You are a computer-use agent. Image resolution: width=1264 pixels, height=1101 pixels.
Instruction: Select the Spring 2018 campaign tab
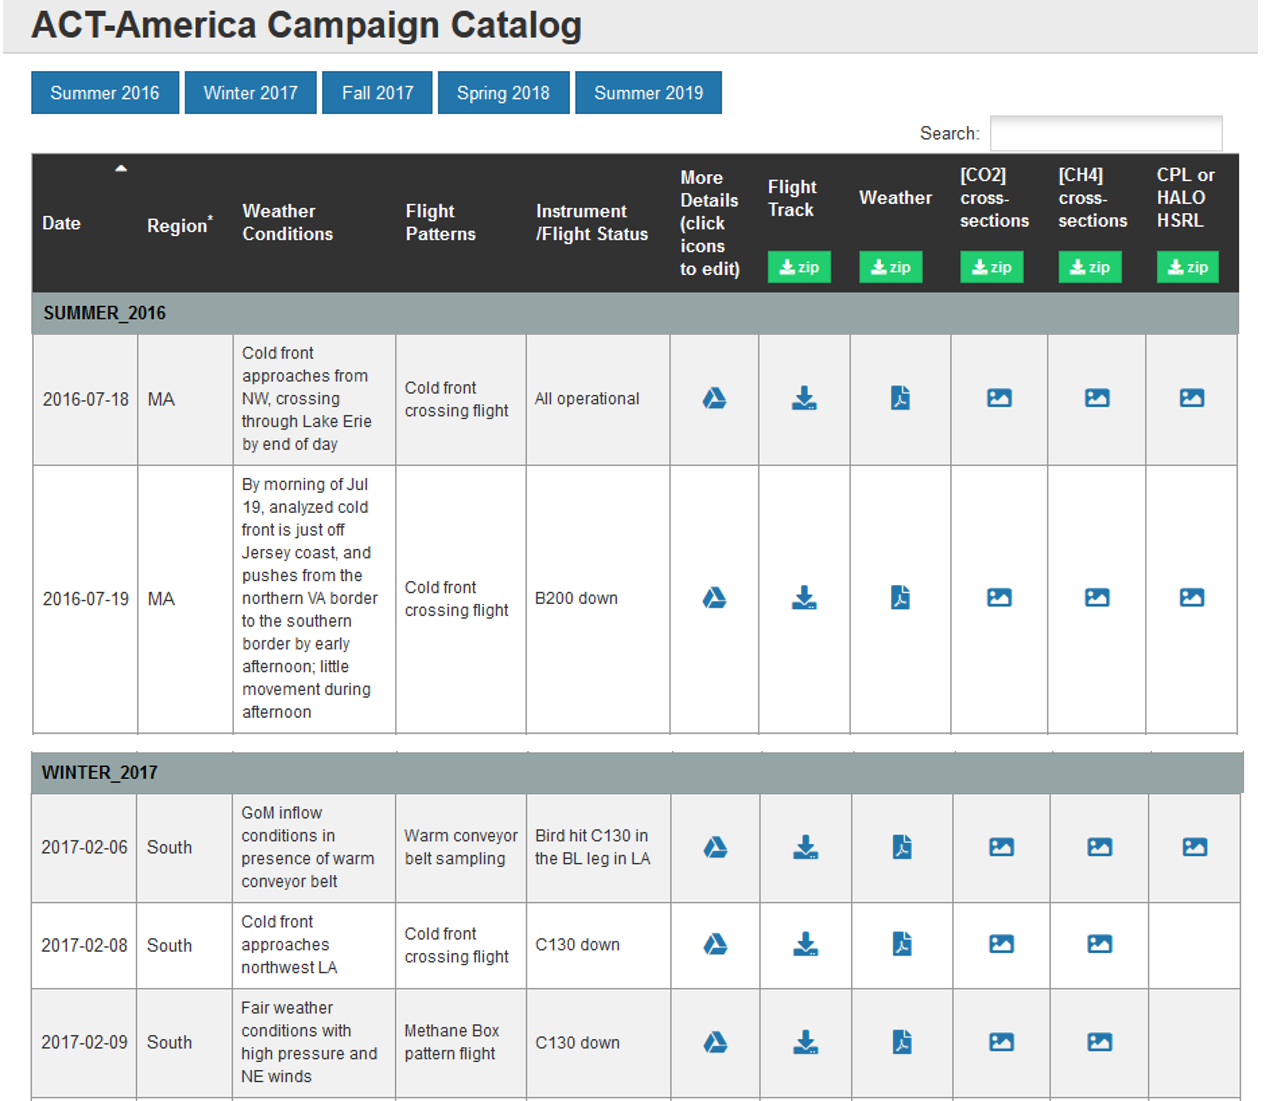click(x=503, y=93)
